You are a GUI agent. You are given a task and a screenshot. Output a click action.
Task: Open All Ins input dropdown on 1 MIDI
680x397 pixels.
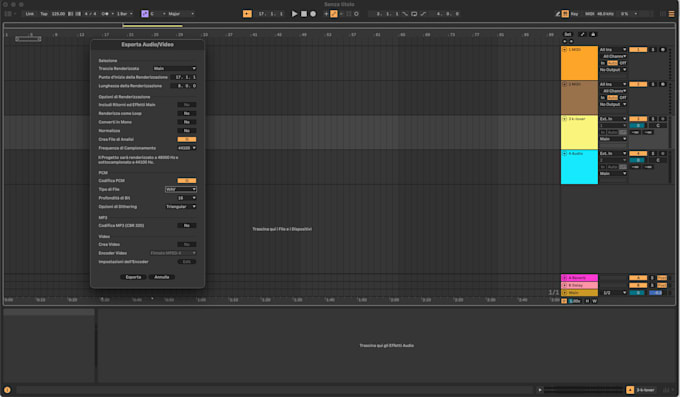pyautogui.click(x=613, y=50)
